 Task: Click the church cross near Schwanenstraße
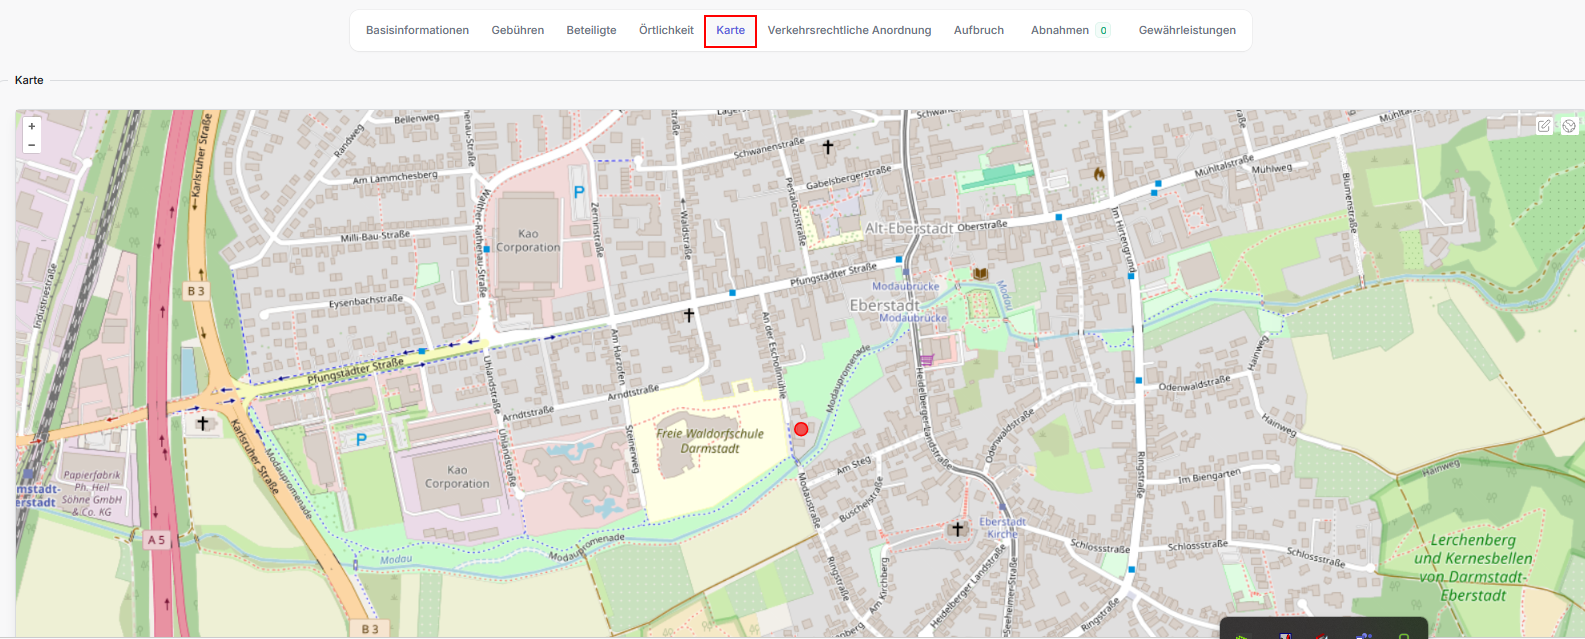[x=827, y=147]
